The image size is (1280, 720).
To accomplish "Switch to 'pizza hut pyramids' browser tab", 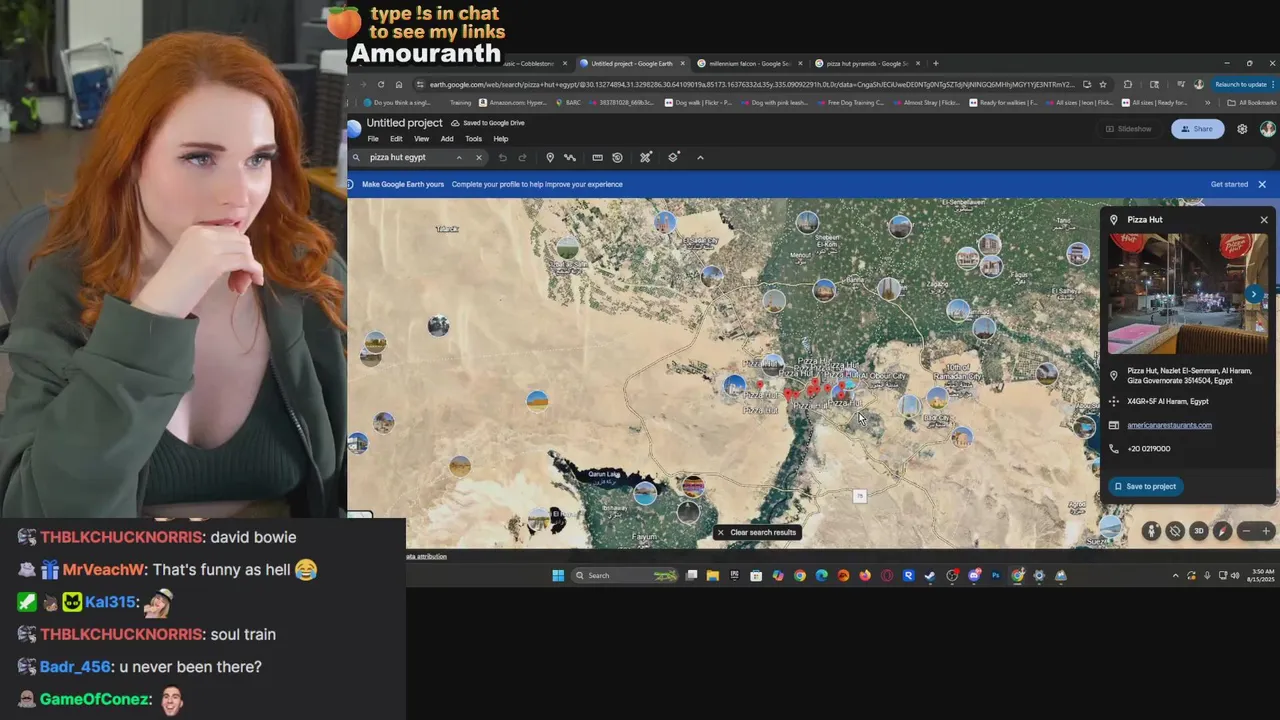I will [866, 64].
